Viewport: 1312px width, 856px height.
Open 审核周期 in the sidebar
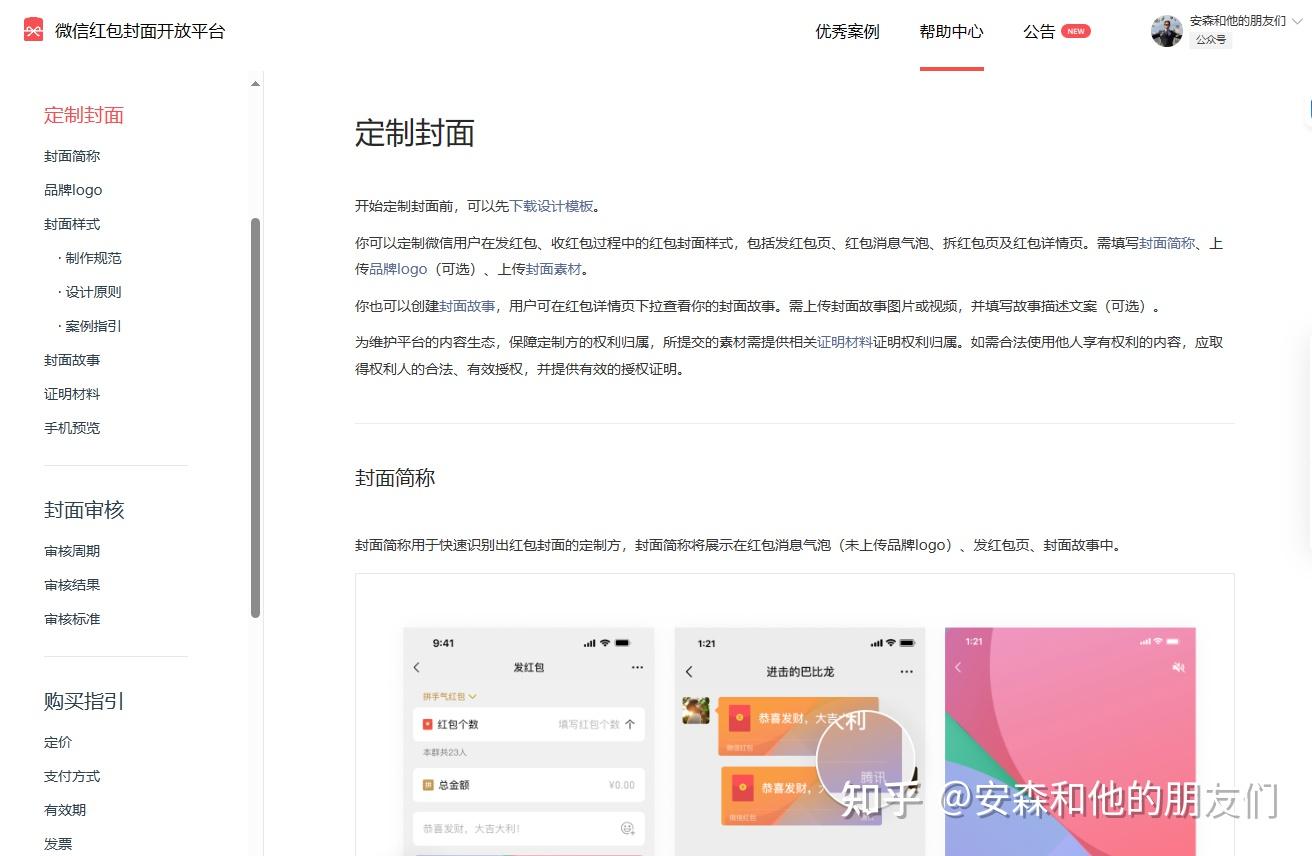pyautogui.click(x=72, y=551)
